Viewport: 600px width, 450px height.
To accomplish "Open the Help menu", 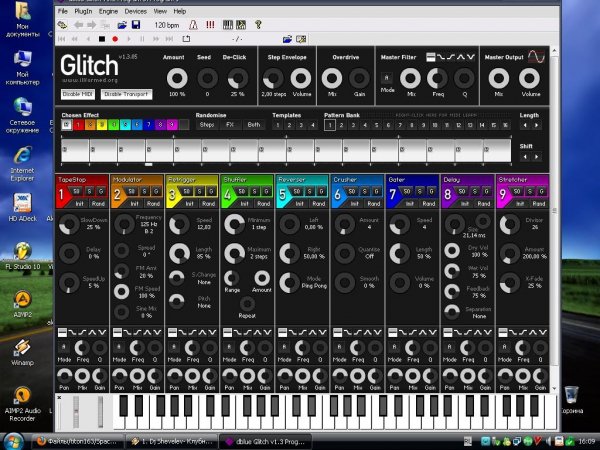I will (180, 11).
